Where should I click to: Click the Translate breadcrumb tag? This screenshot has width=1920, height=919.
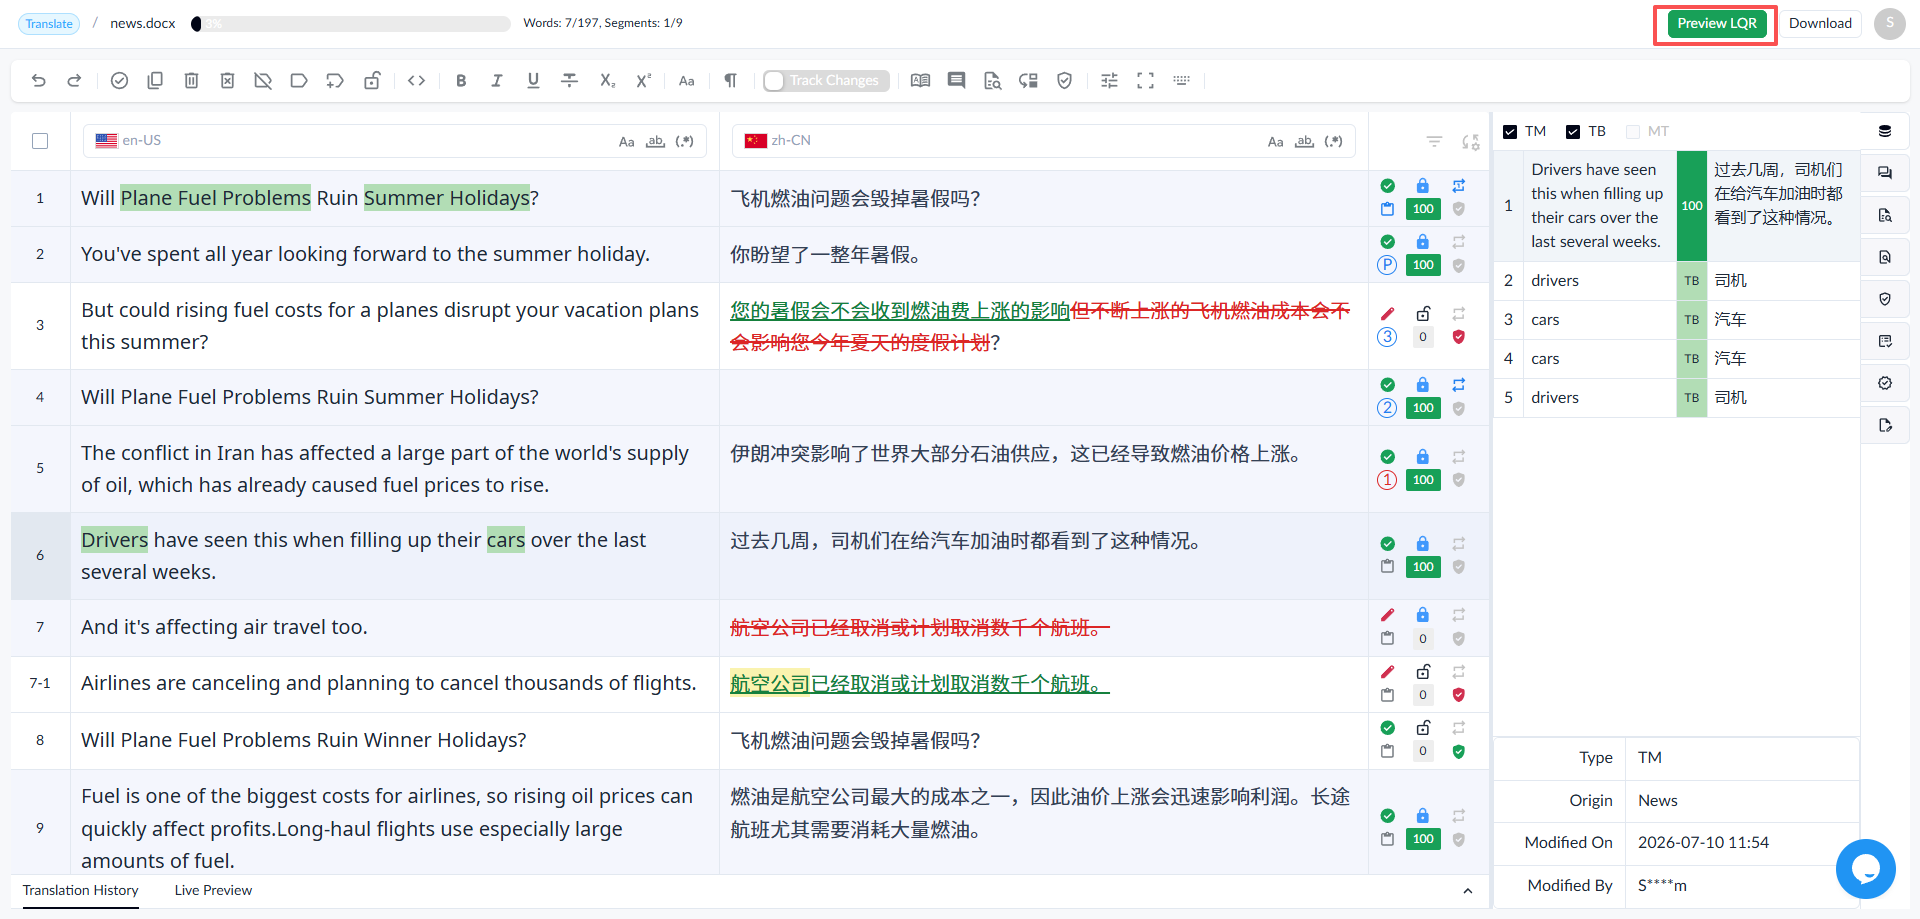point(49,24)
